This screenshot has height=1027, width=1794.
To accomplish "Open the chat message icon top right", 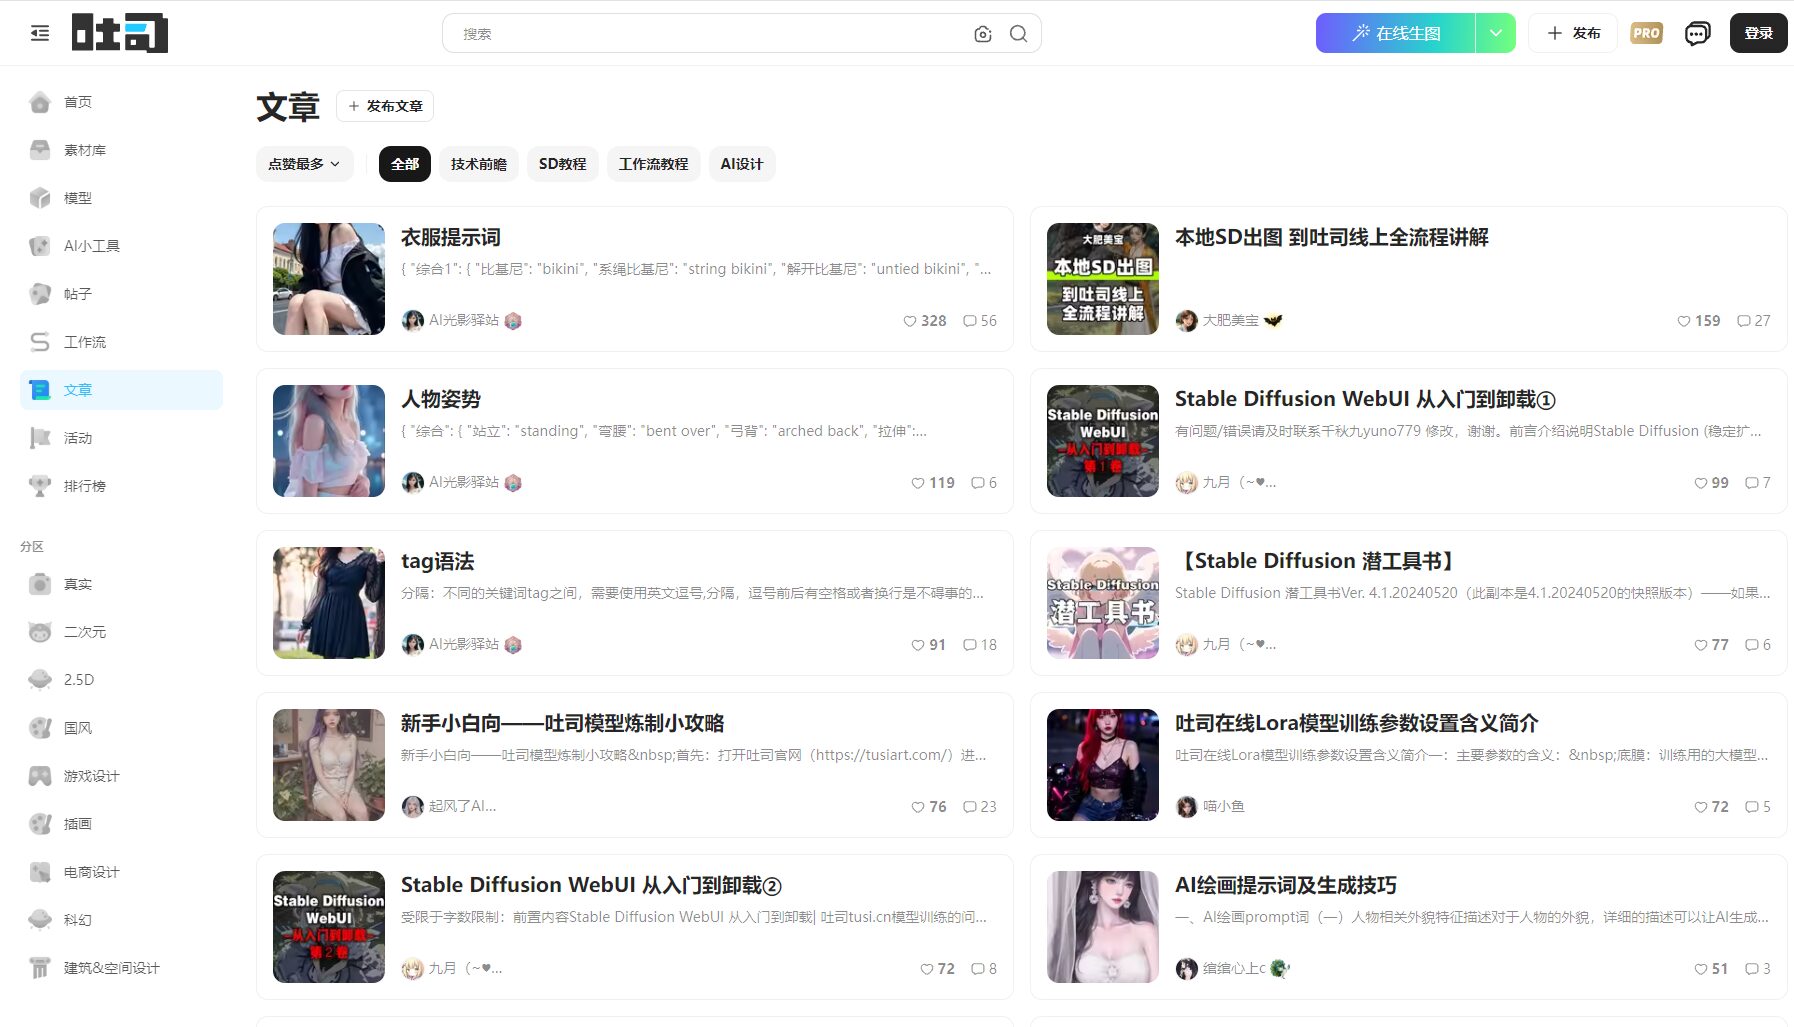I will tap(1698, 33).
